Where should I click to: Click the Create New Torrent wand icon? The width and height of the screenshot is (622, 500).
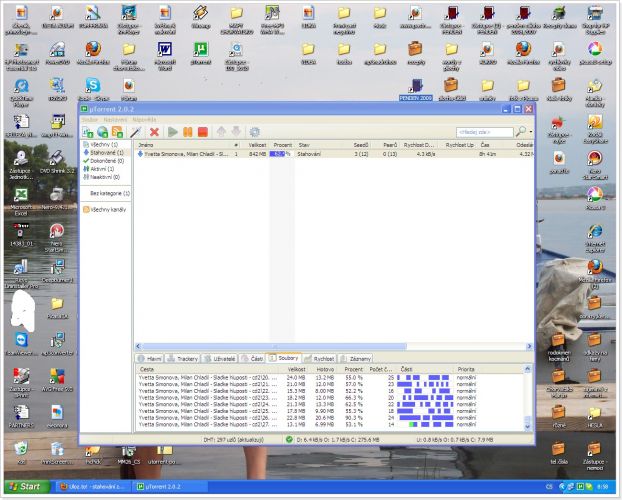(x=136, y=132)
